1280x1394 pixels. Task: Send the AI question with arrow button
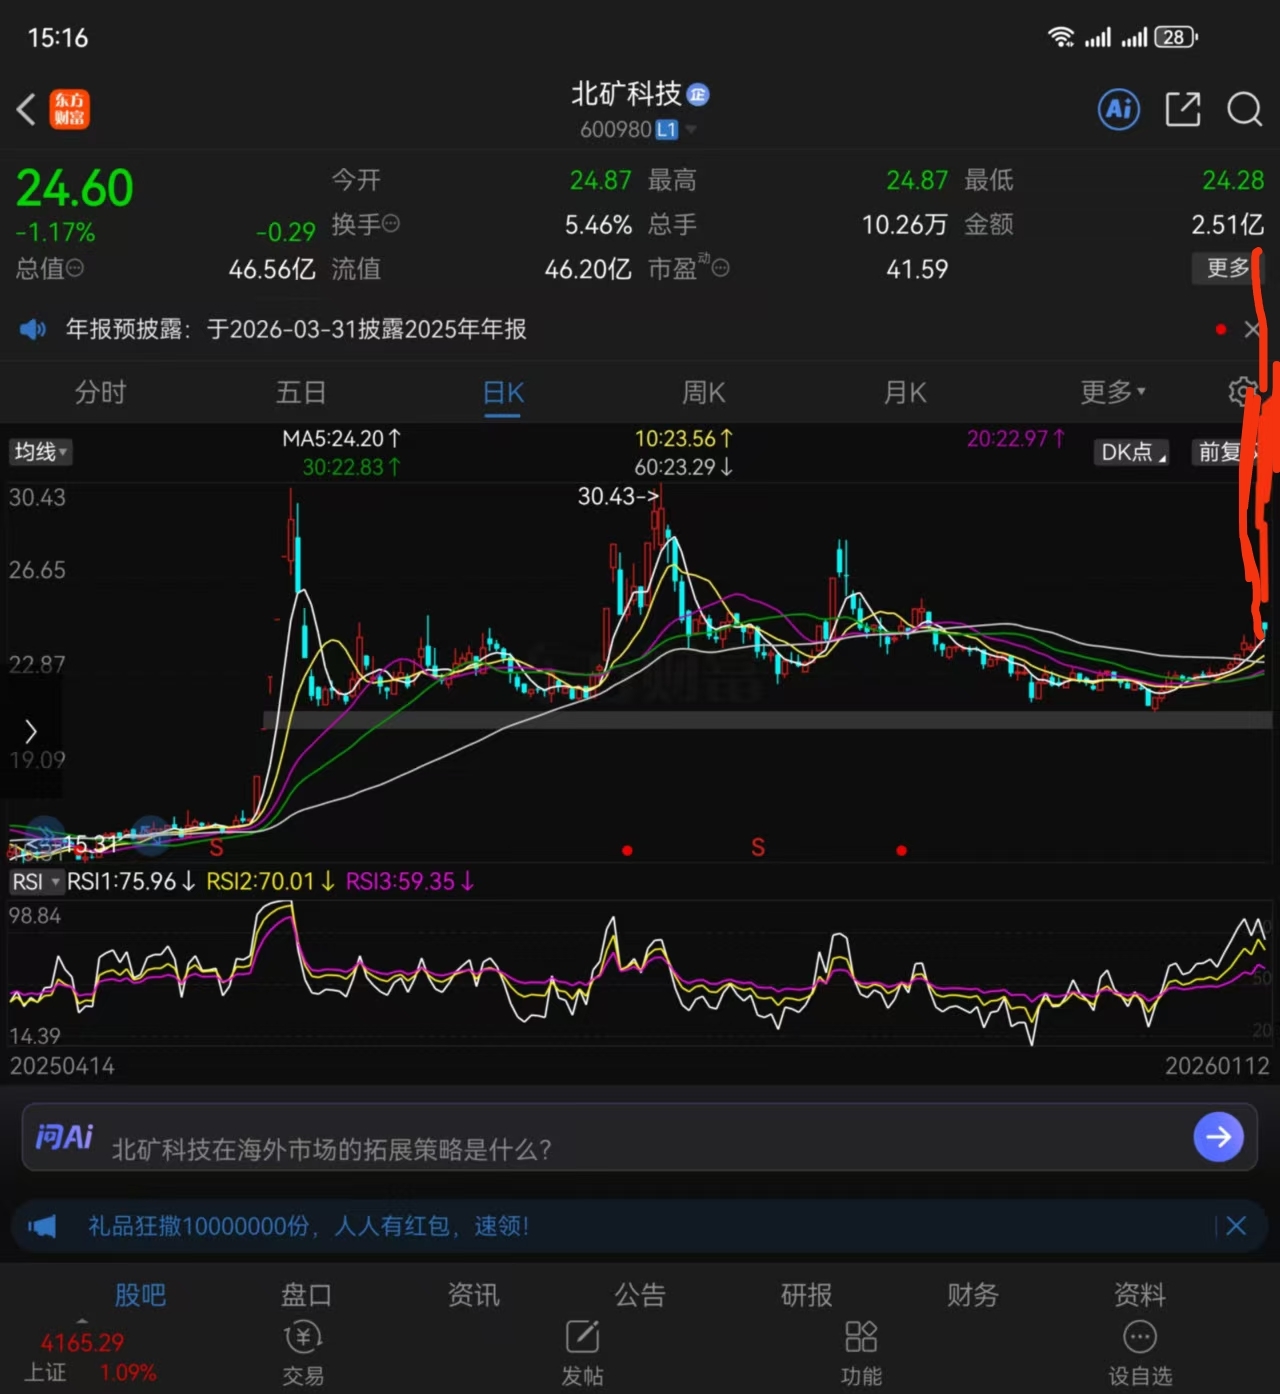pos(1218,1137)
